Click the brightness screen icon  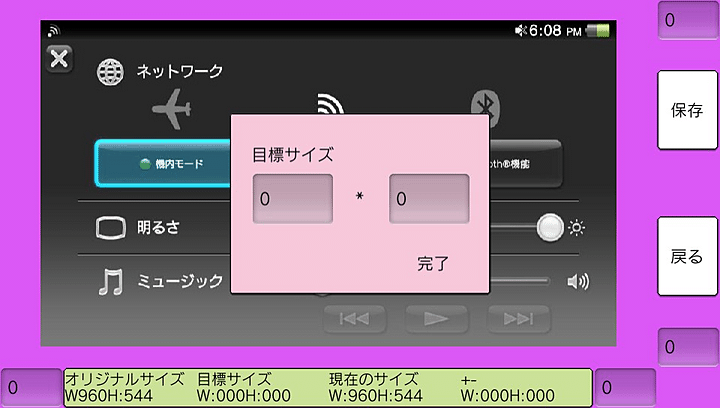pos(110,228)
